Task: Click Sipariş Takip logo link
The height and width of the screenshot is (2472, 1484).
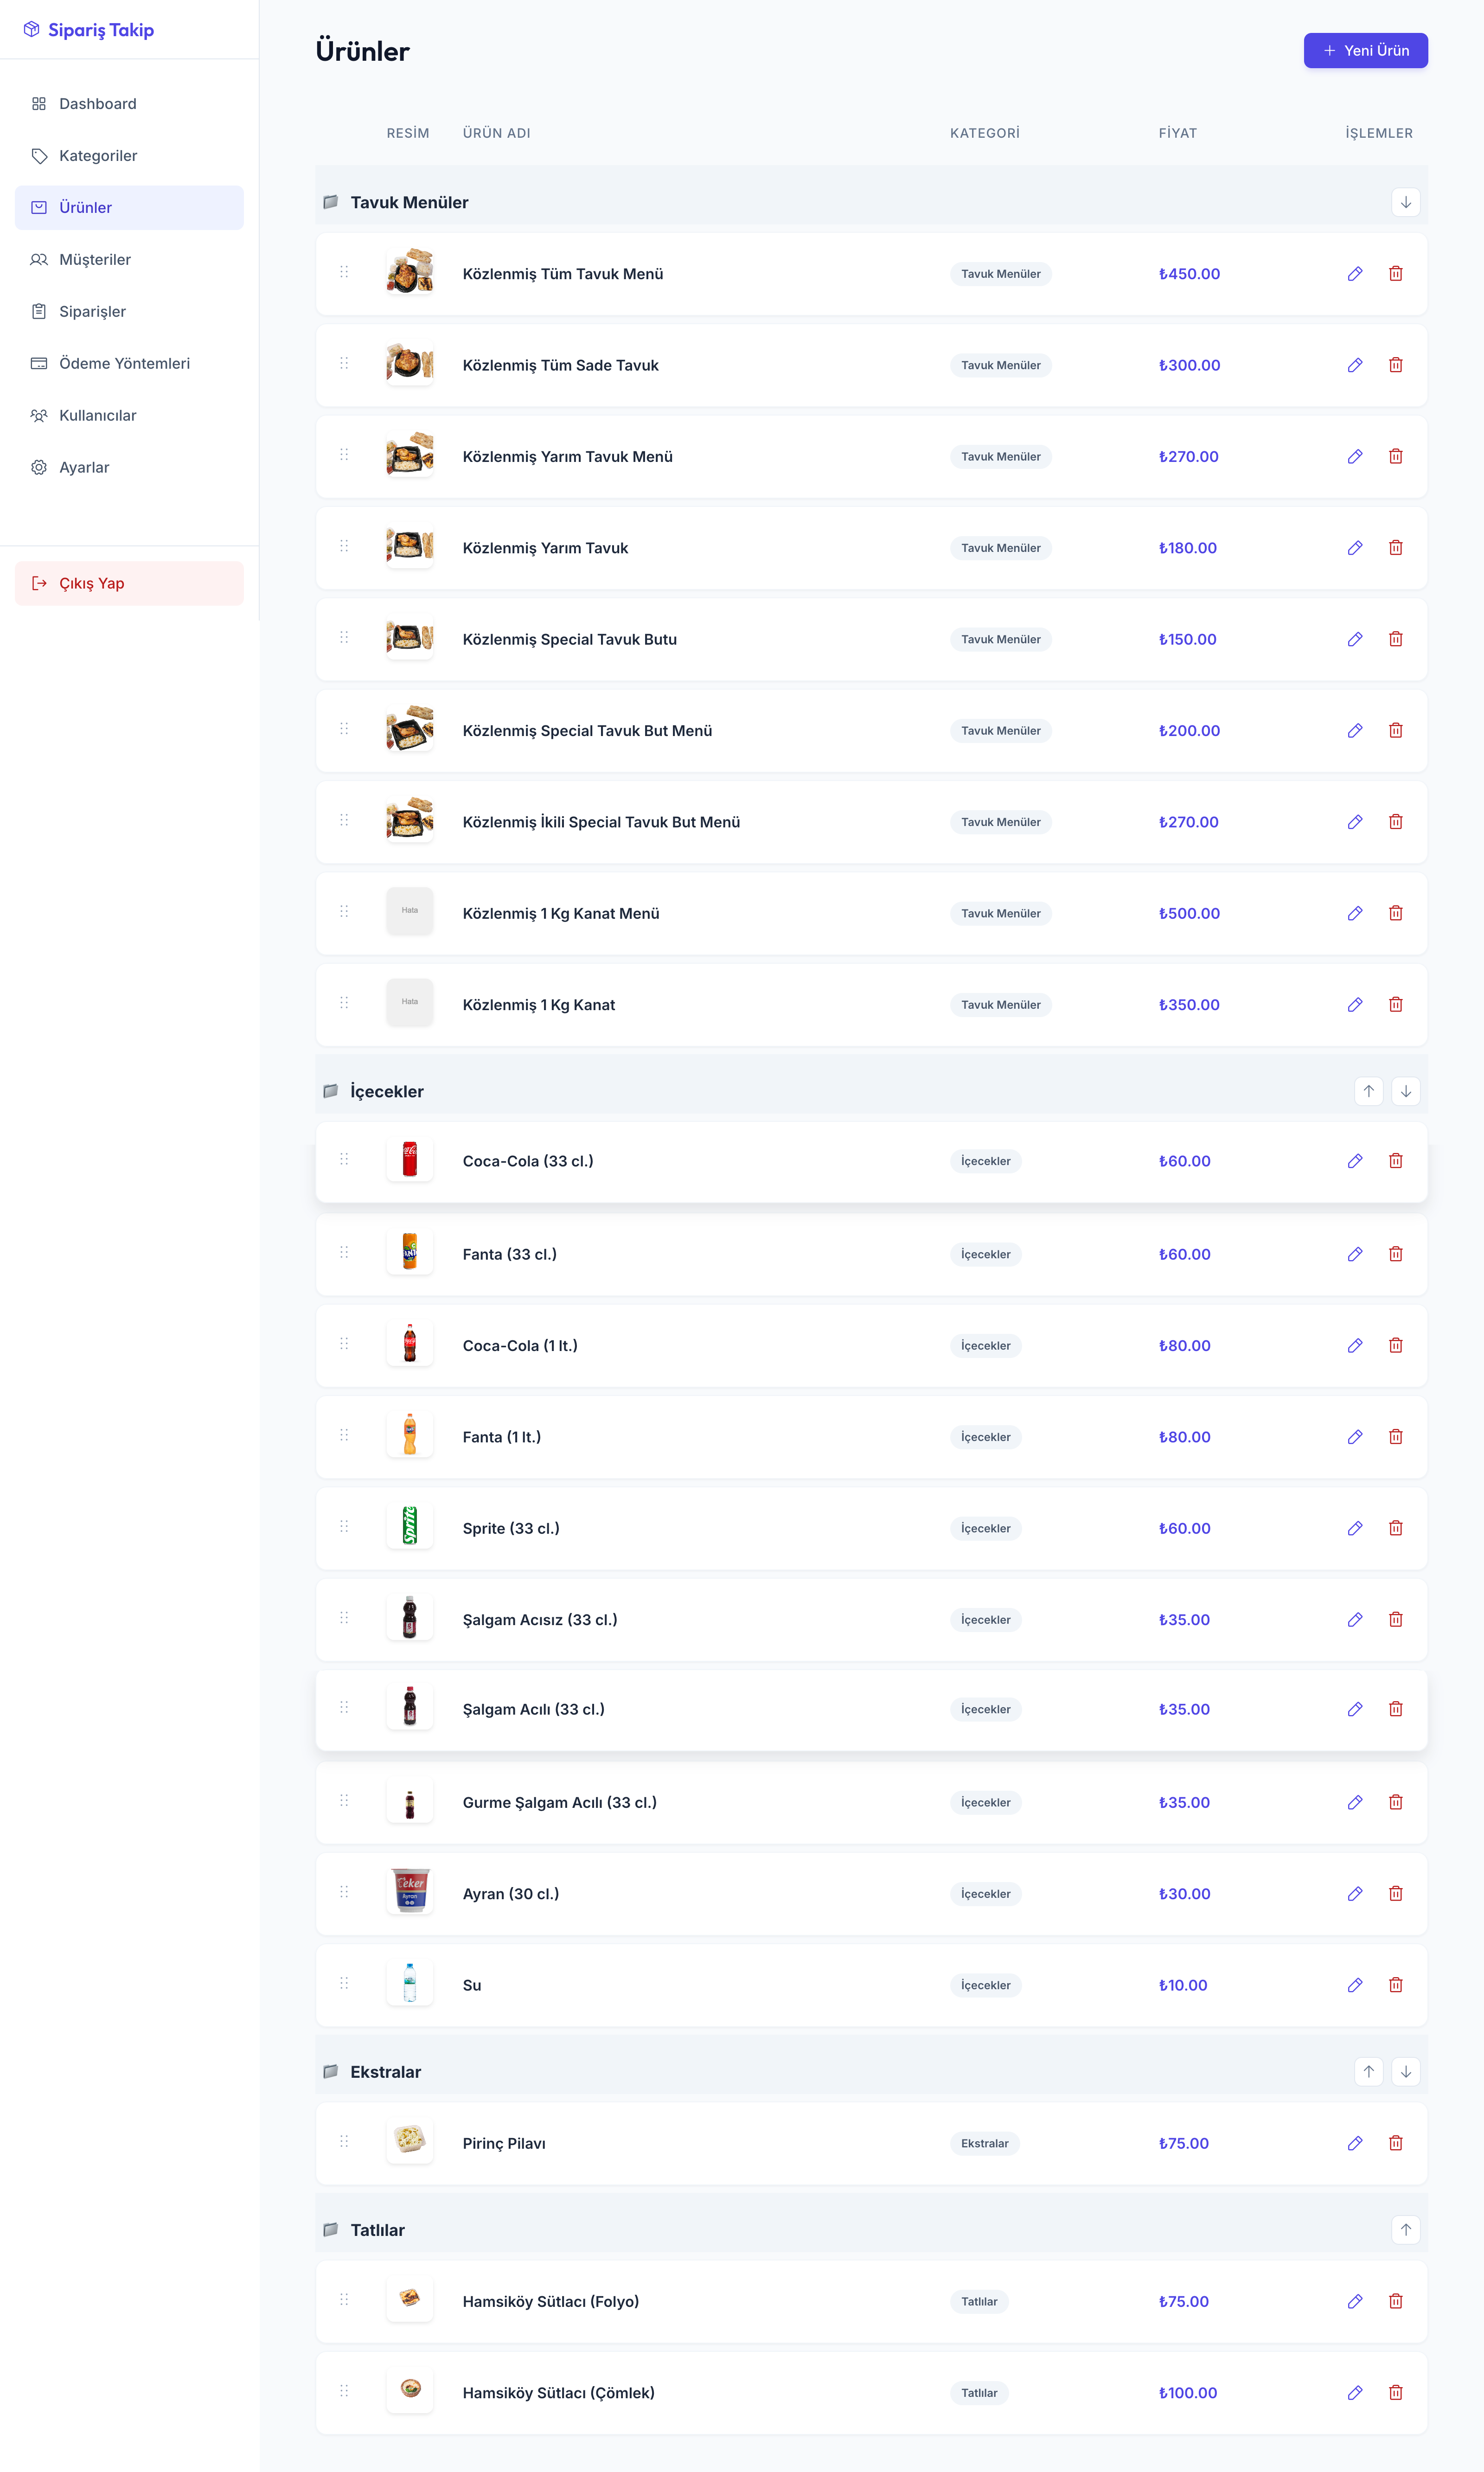Action: [x=89, y=30]
